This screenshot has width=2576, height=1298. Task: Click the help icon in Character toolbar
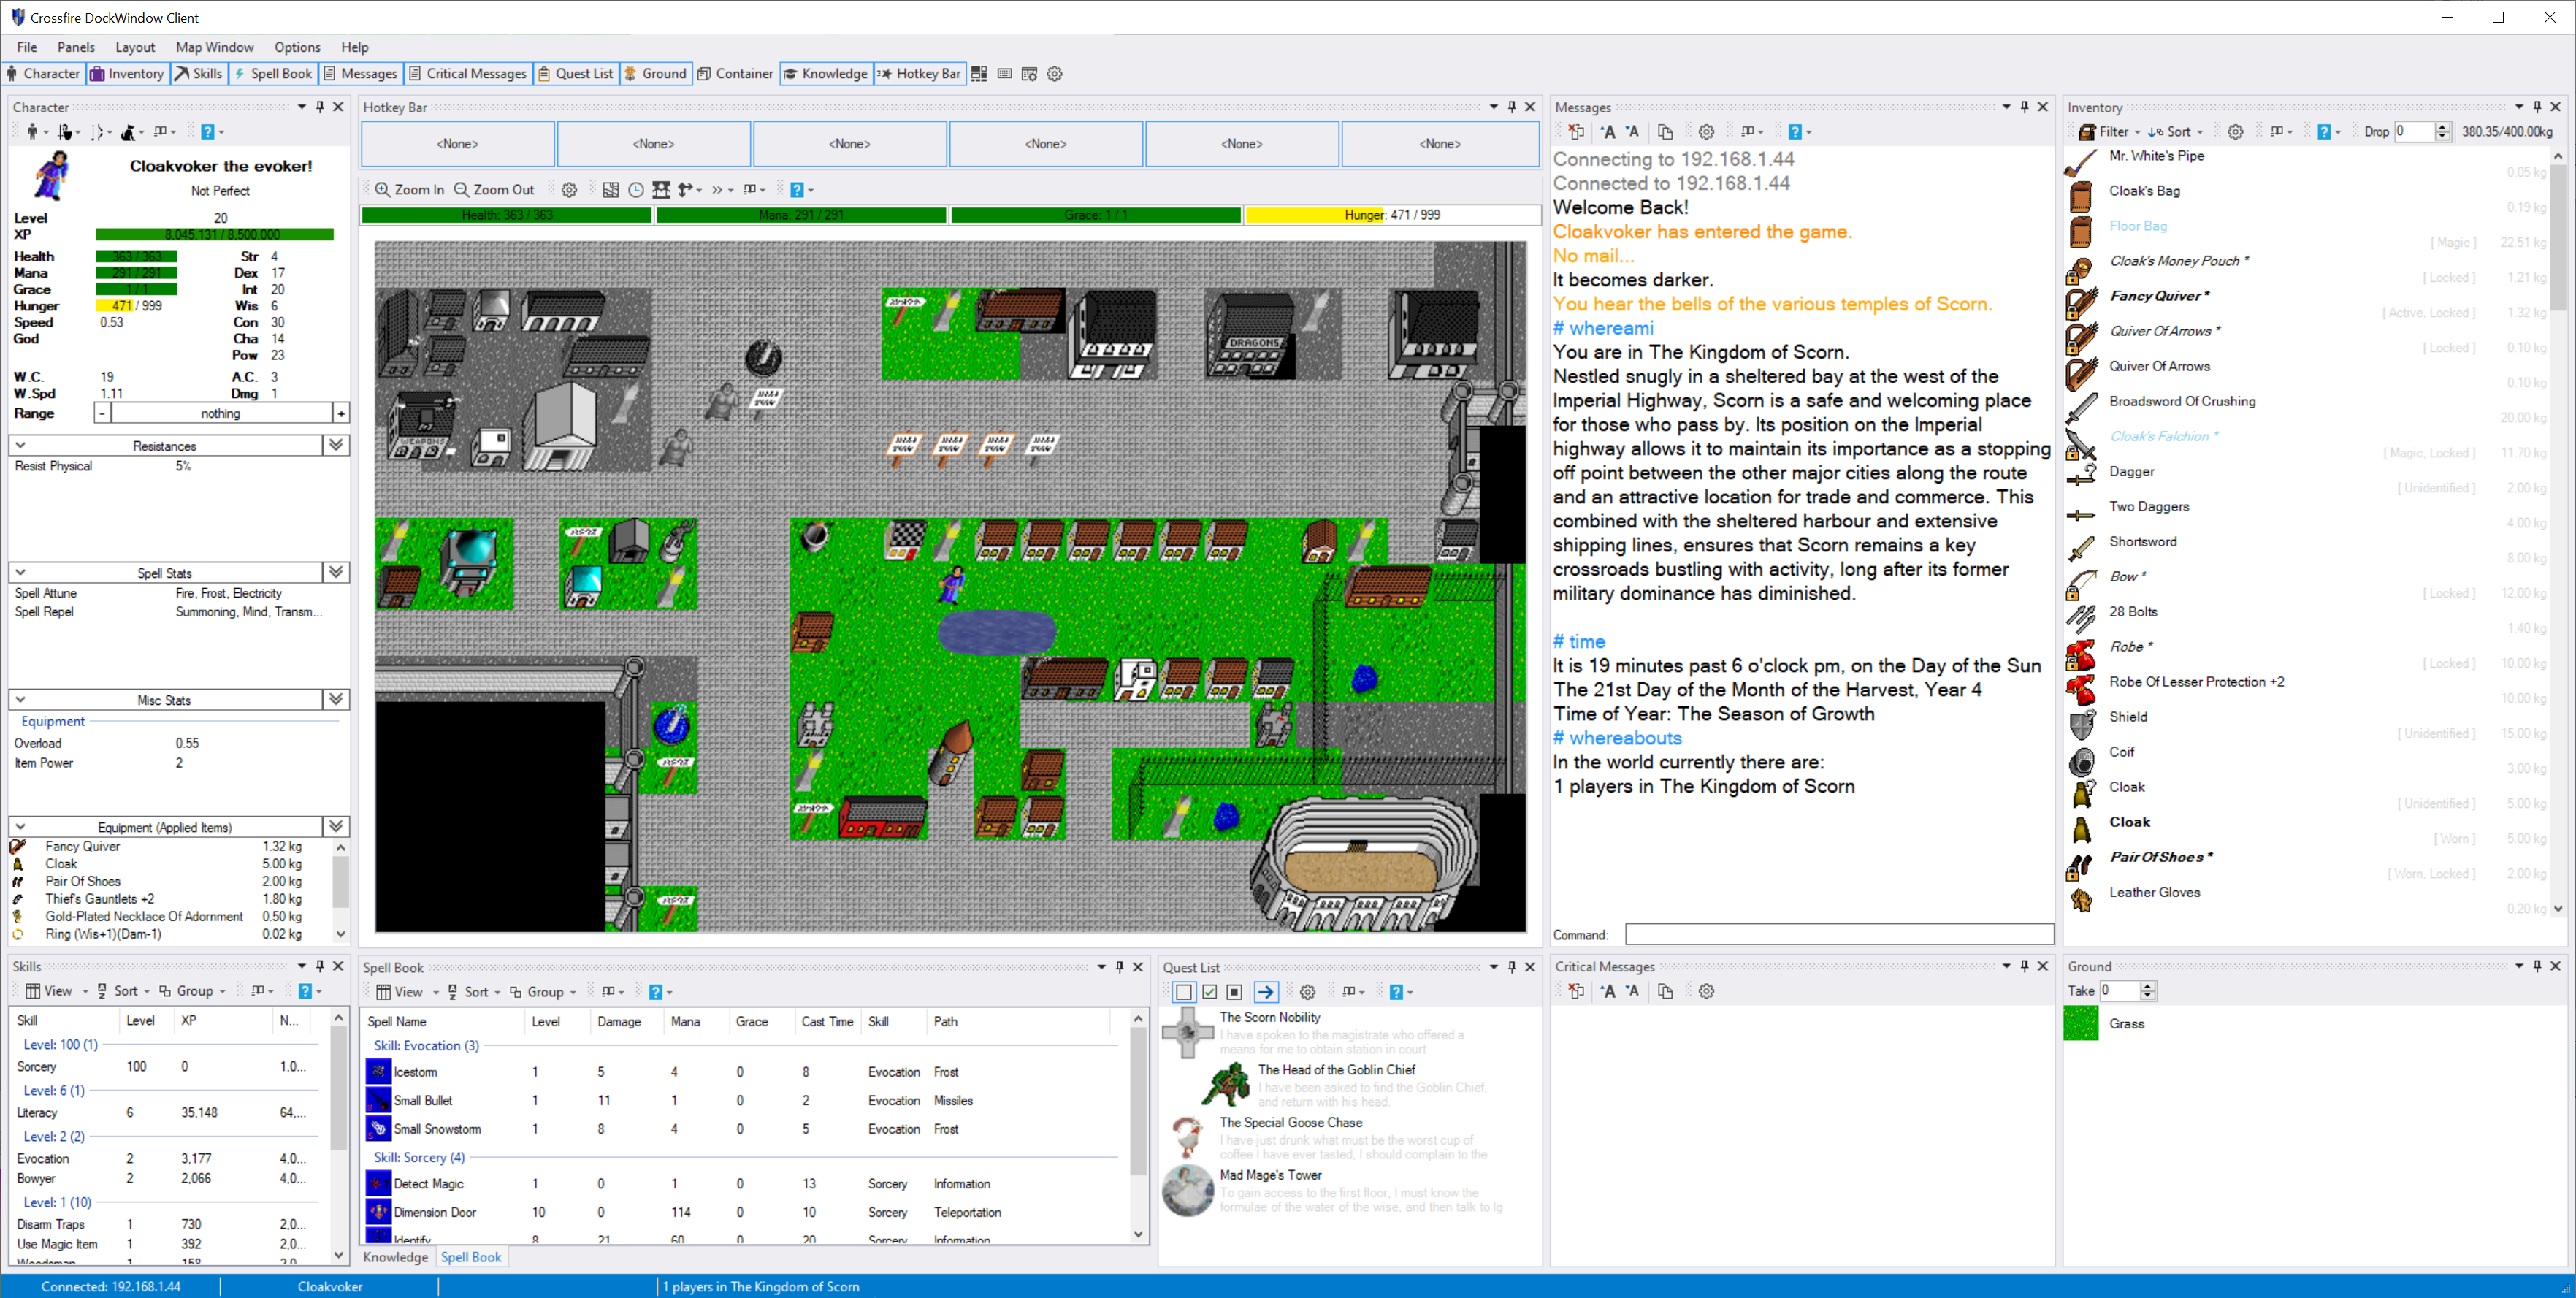(x=208, y=131)
